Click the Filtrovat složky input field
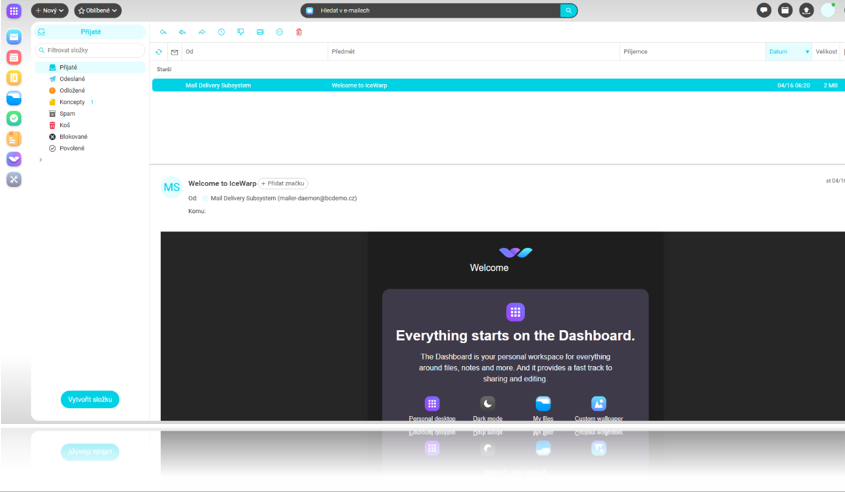Viewport: 845px width, 492px height. (x=90, y=50)
